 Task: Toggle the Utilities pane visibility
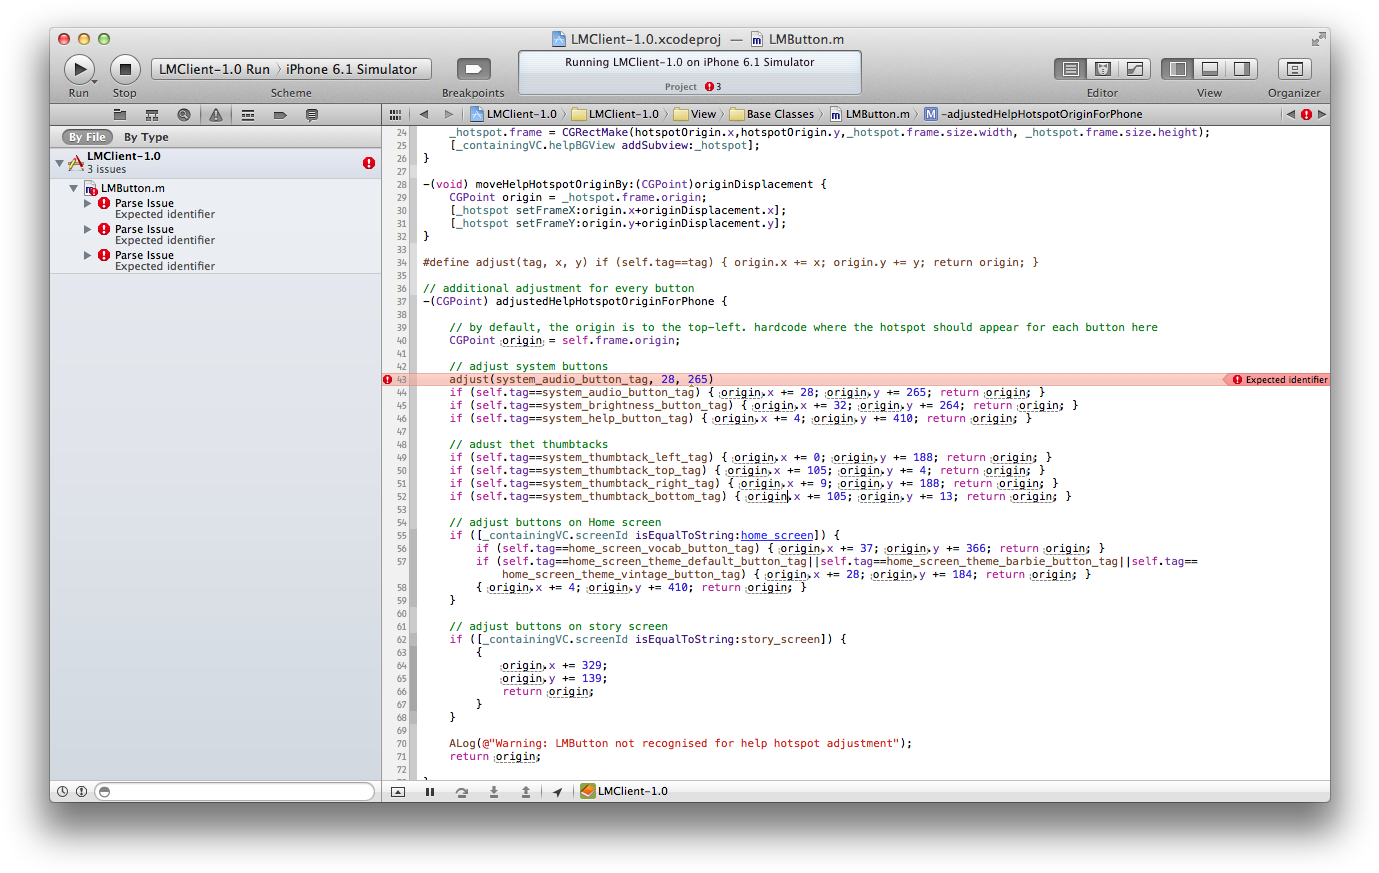(x=1242, y=69)
